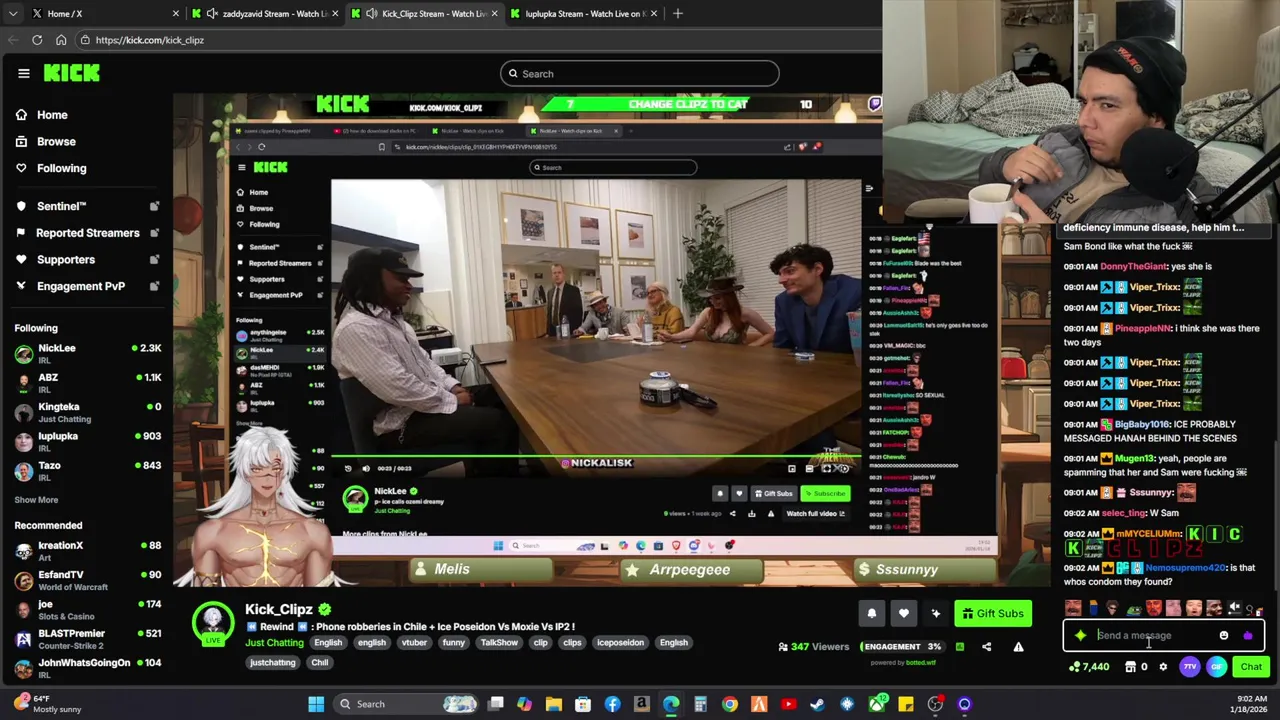Click the Home icon in Kick sidebar
The image size is (1280, 720).
tap(21, 115)
